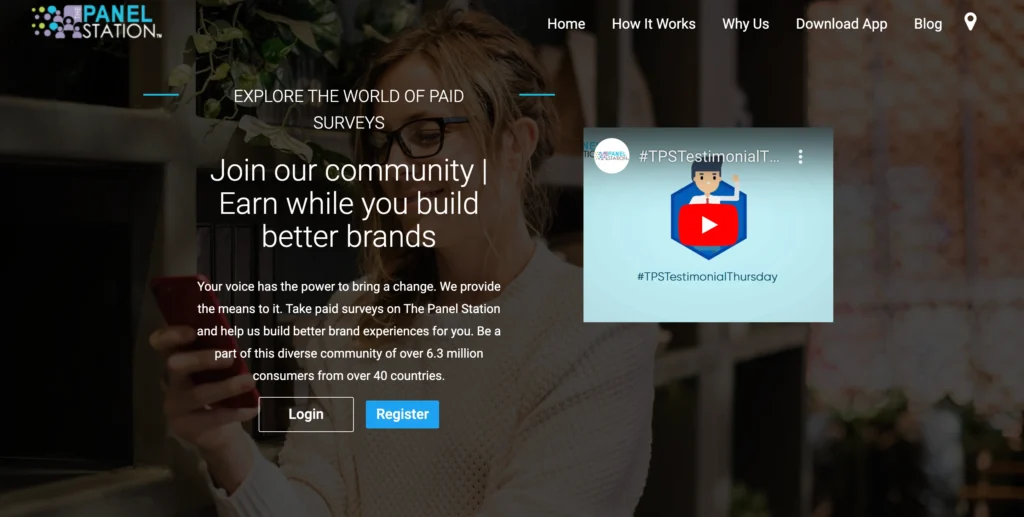Open the Why Us section

coord(746,24)
